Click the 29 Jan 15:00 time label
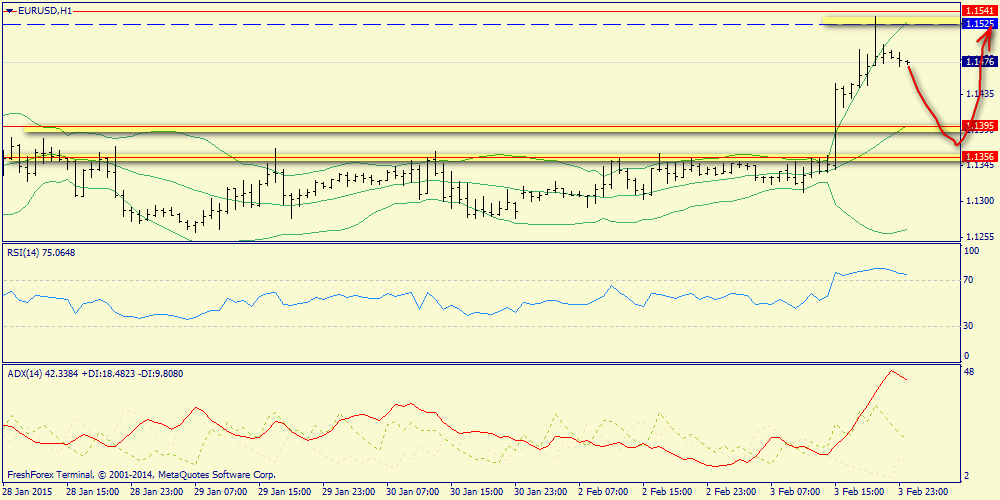Image resolution: width=1000 pixels, height=500 pixels. pos(282,492)
